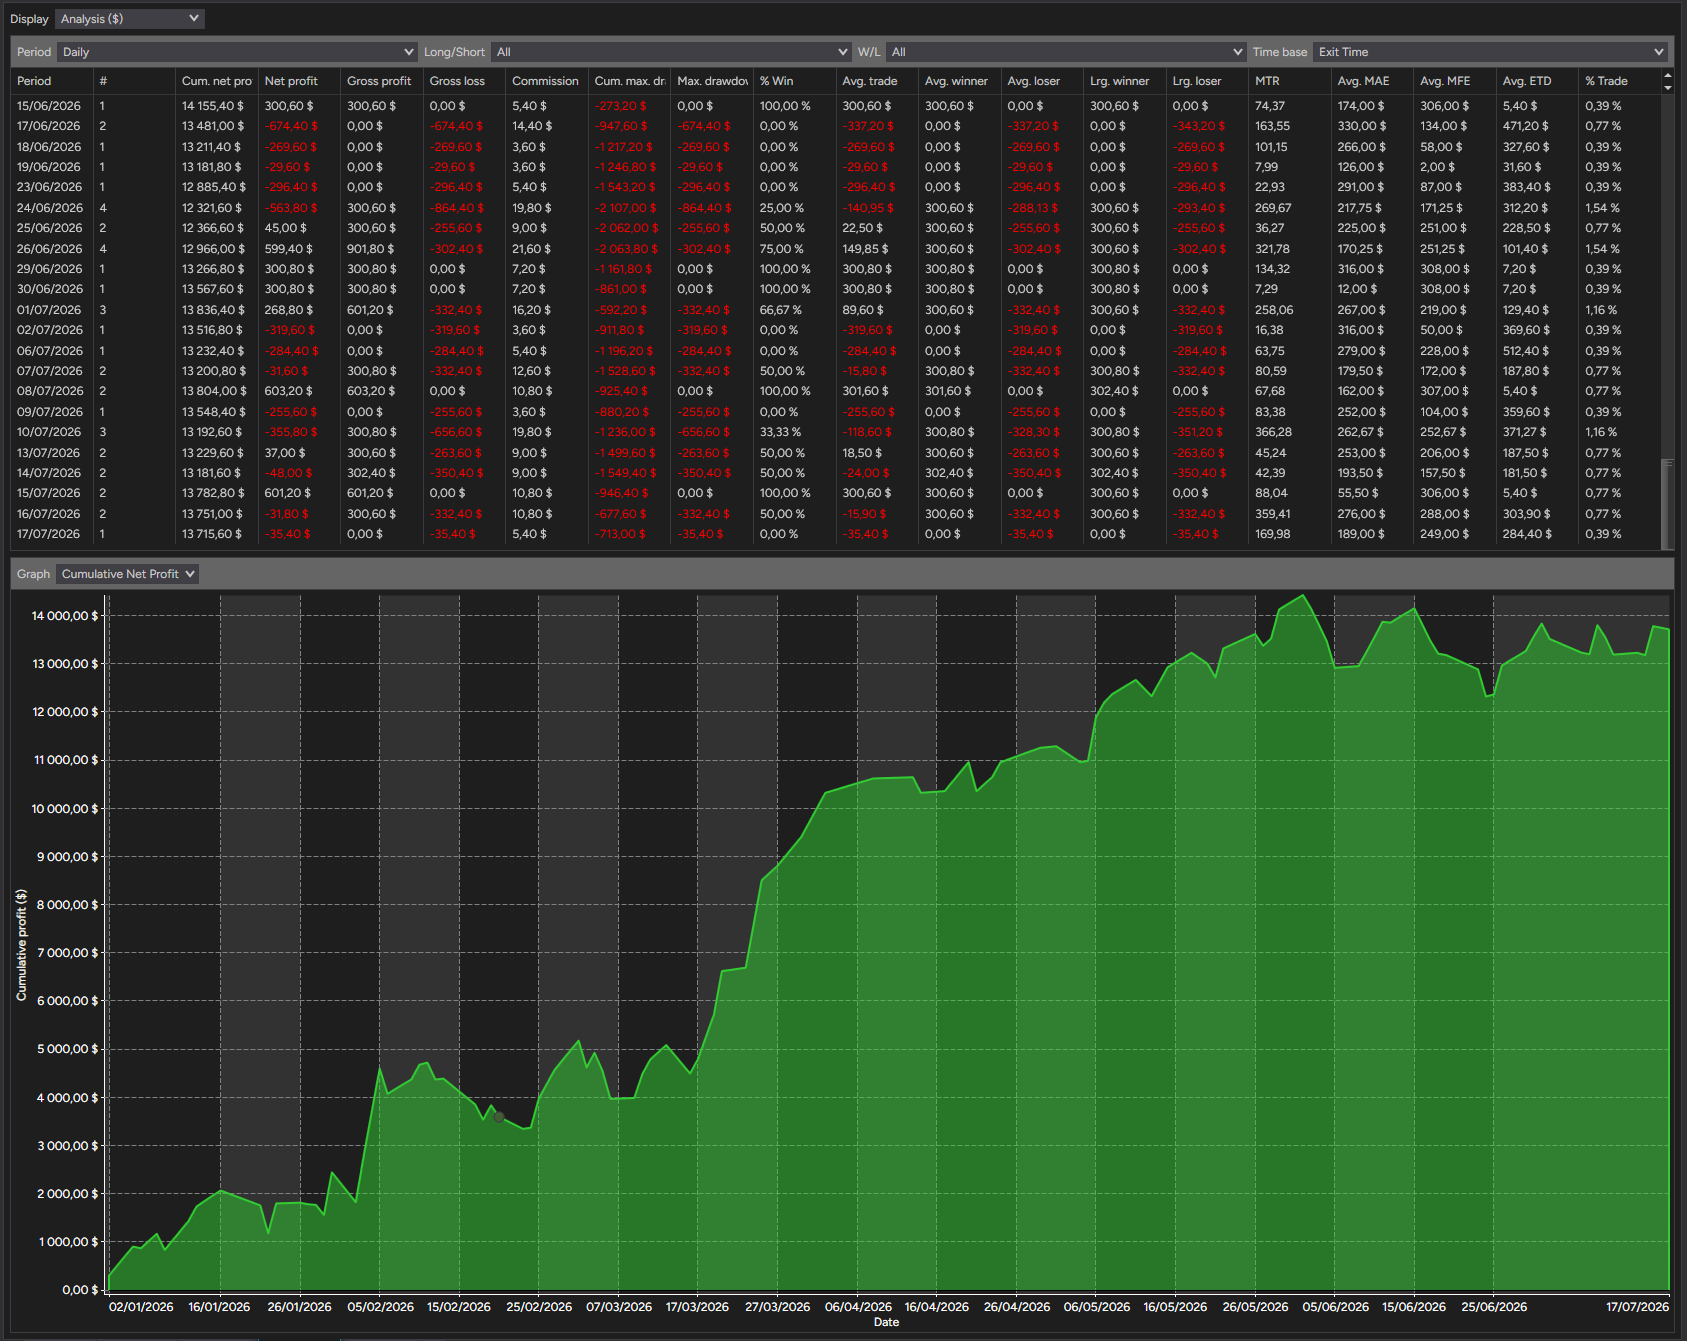This screenshot has width=1687, height=1341.
Task: Select the 15/07/2026 period row
Action: (836, 493)
